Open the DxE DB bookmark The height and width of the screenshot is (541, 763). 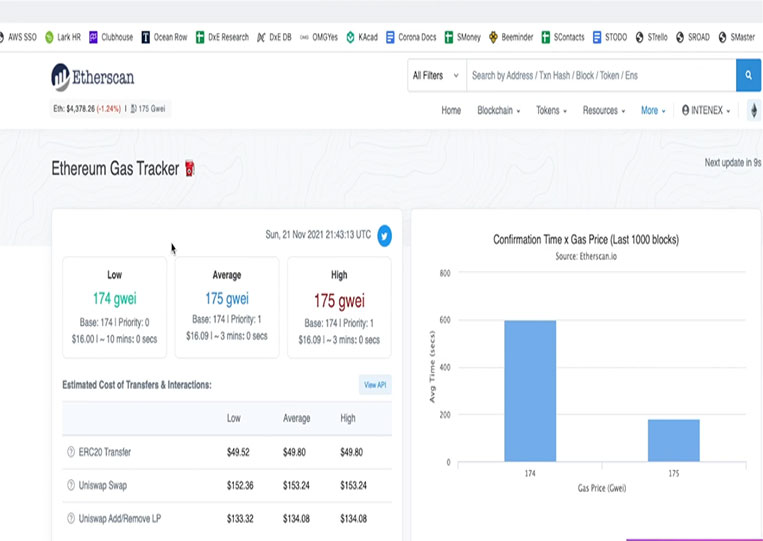(x=274, y=37)
